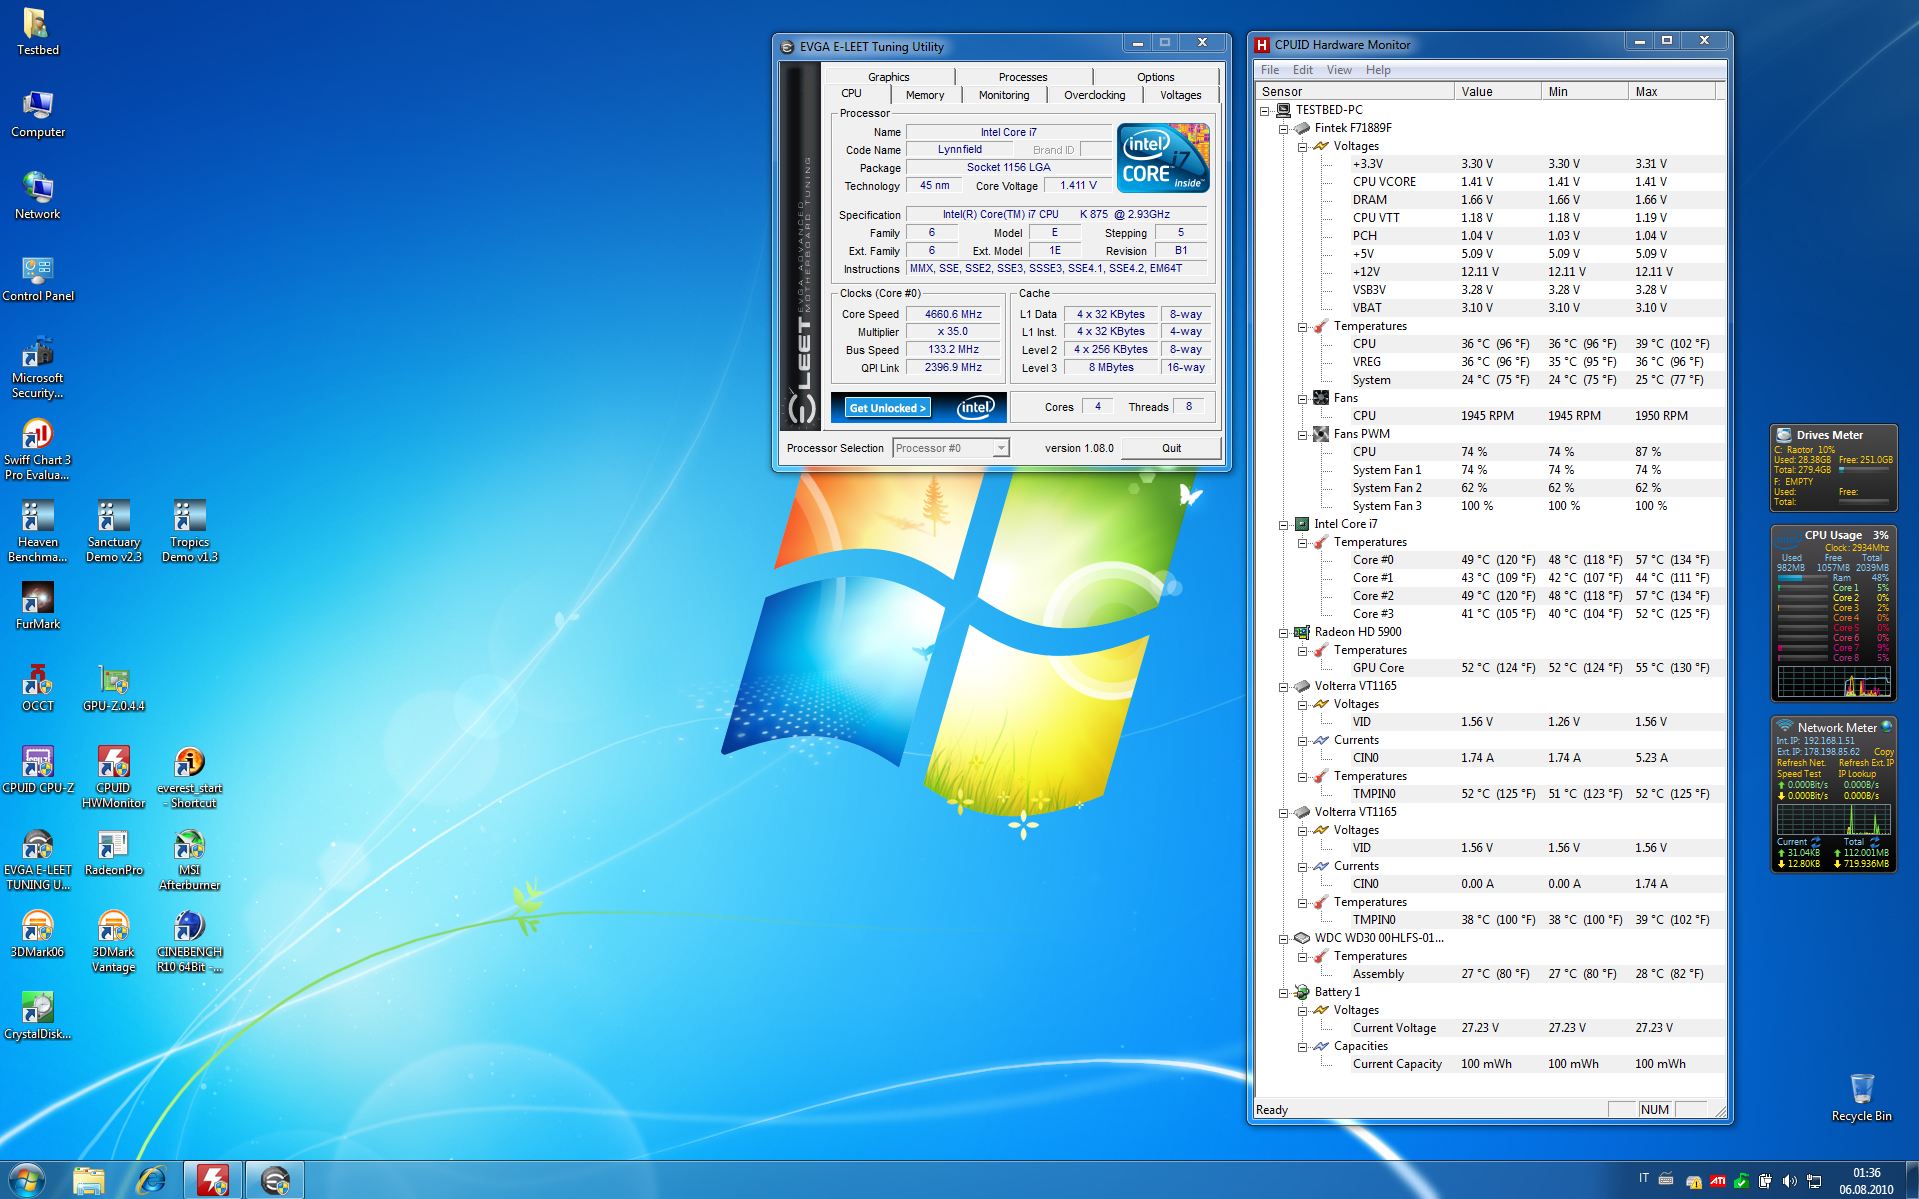Launch OCCT desktop icon
Screen dimensions: 1919x1199
tap(37, 687)
